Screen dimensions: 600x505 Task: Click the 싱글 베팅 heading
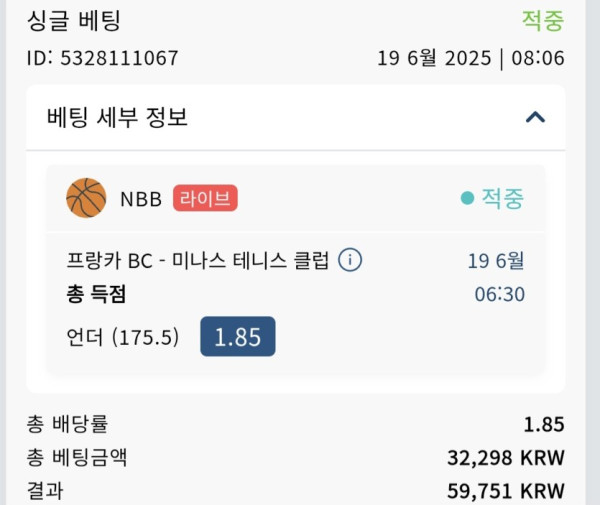click(74, 20)
